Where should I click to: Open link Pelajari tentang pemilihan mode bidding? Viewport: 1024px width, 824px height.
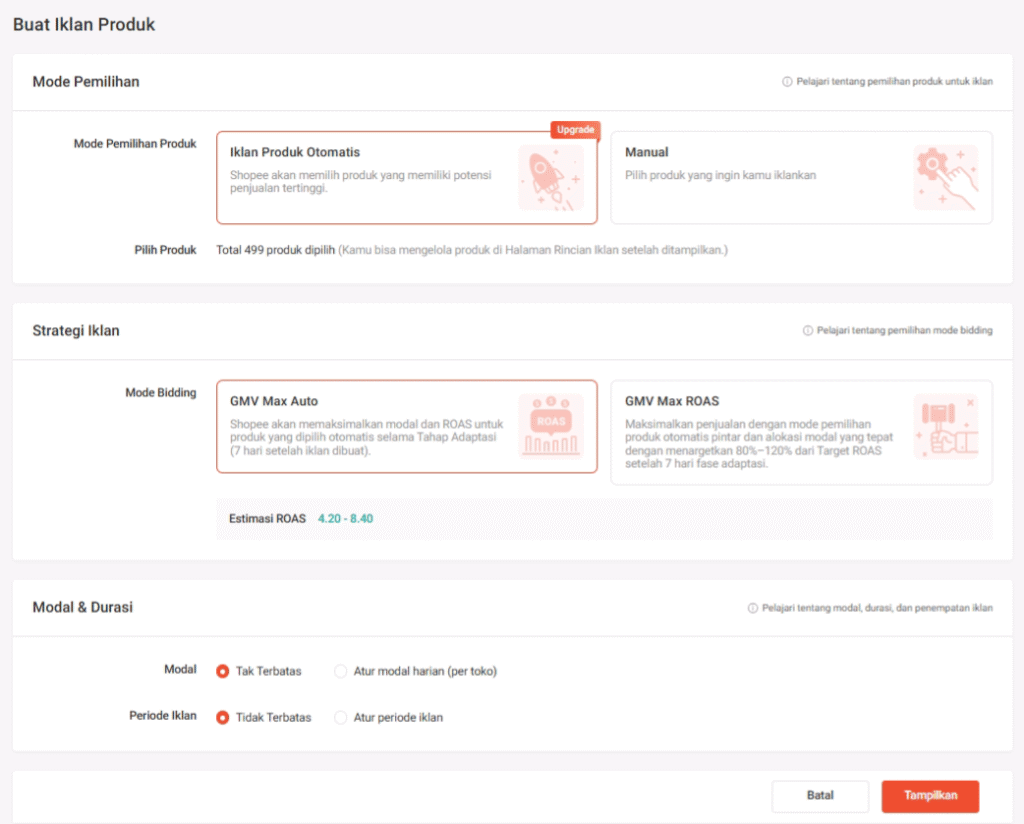904,330
